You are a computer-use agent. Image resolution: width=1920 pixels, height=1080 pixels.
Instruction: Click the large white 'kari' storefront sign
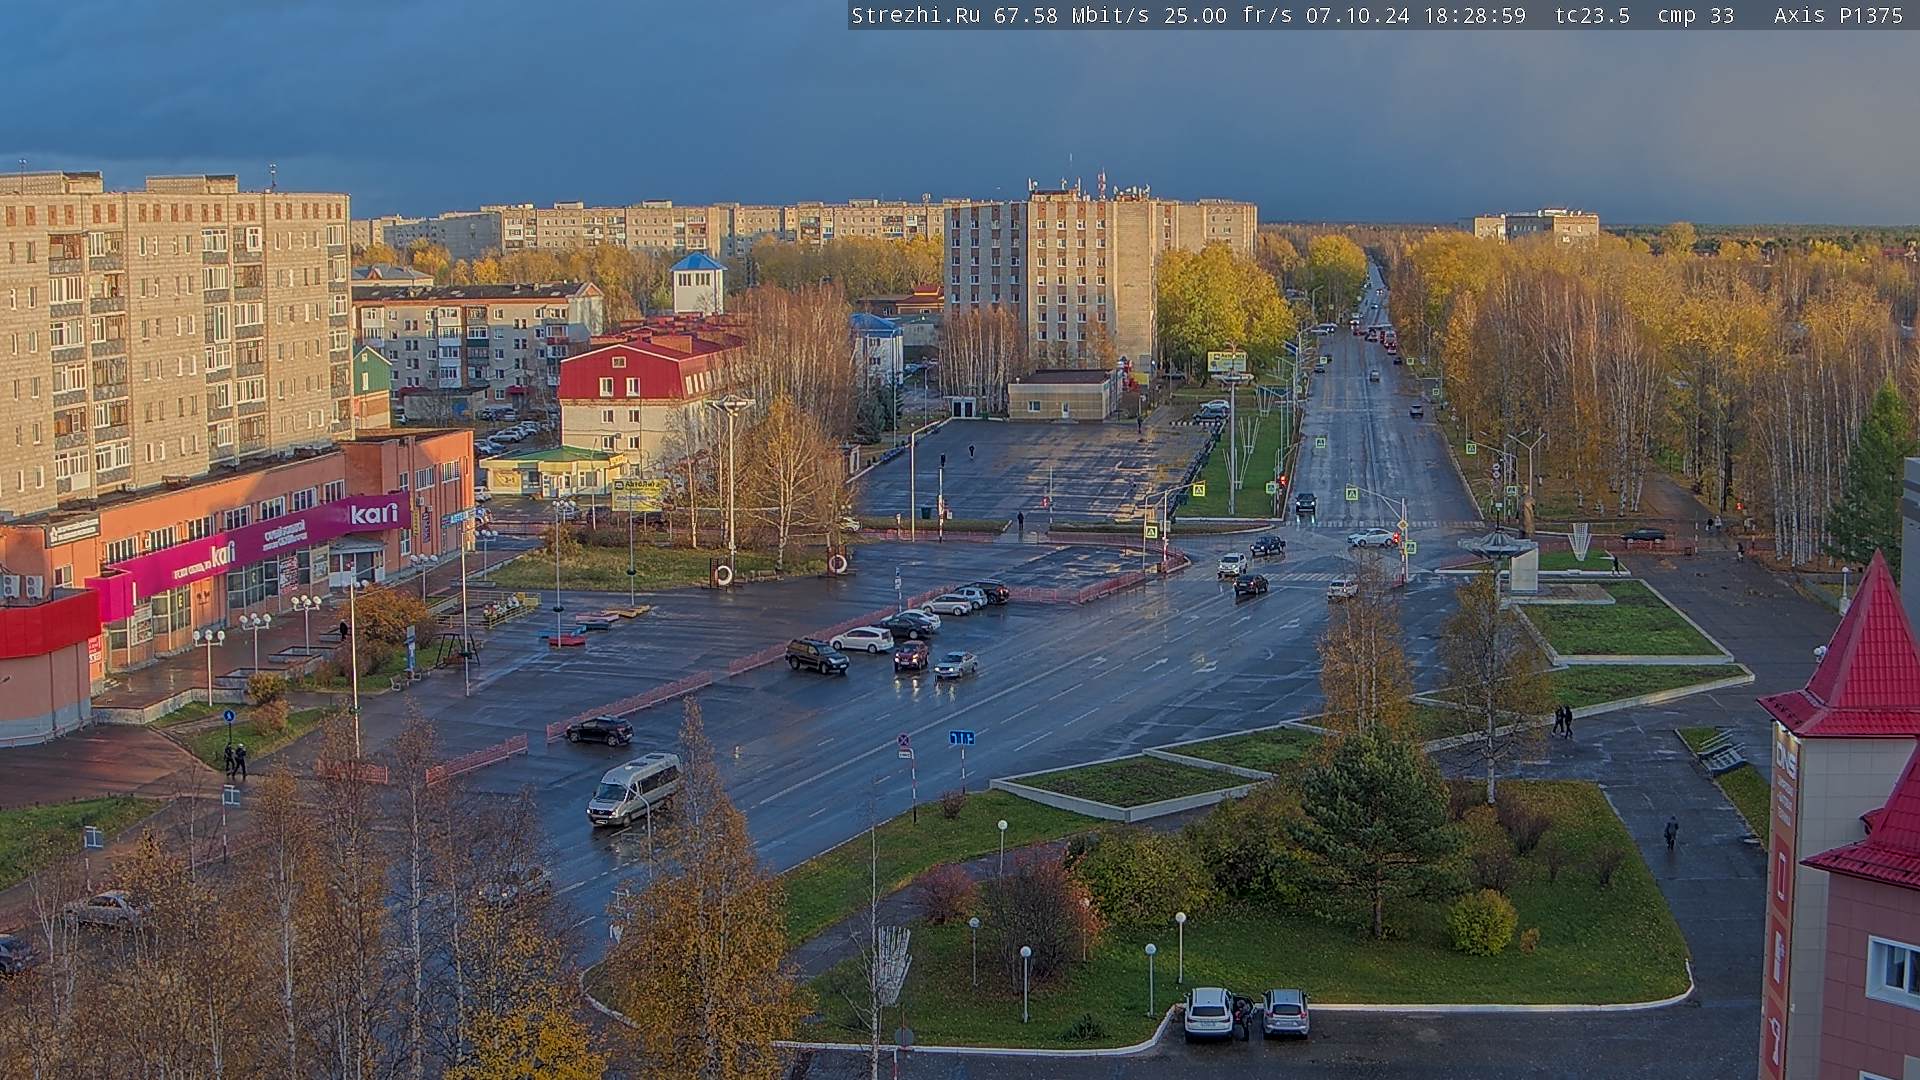(x=374, y=513)
